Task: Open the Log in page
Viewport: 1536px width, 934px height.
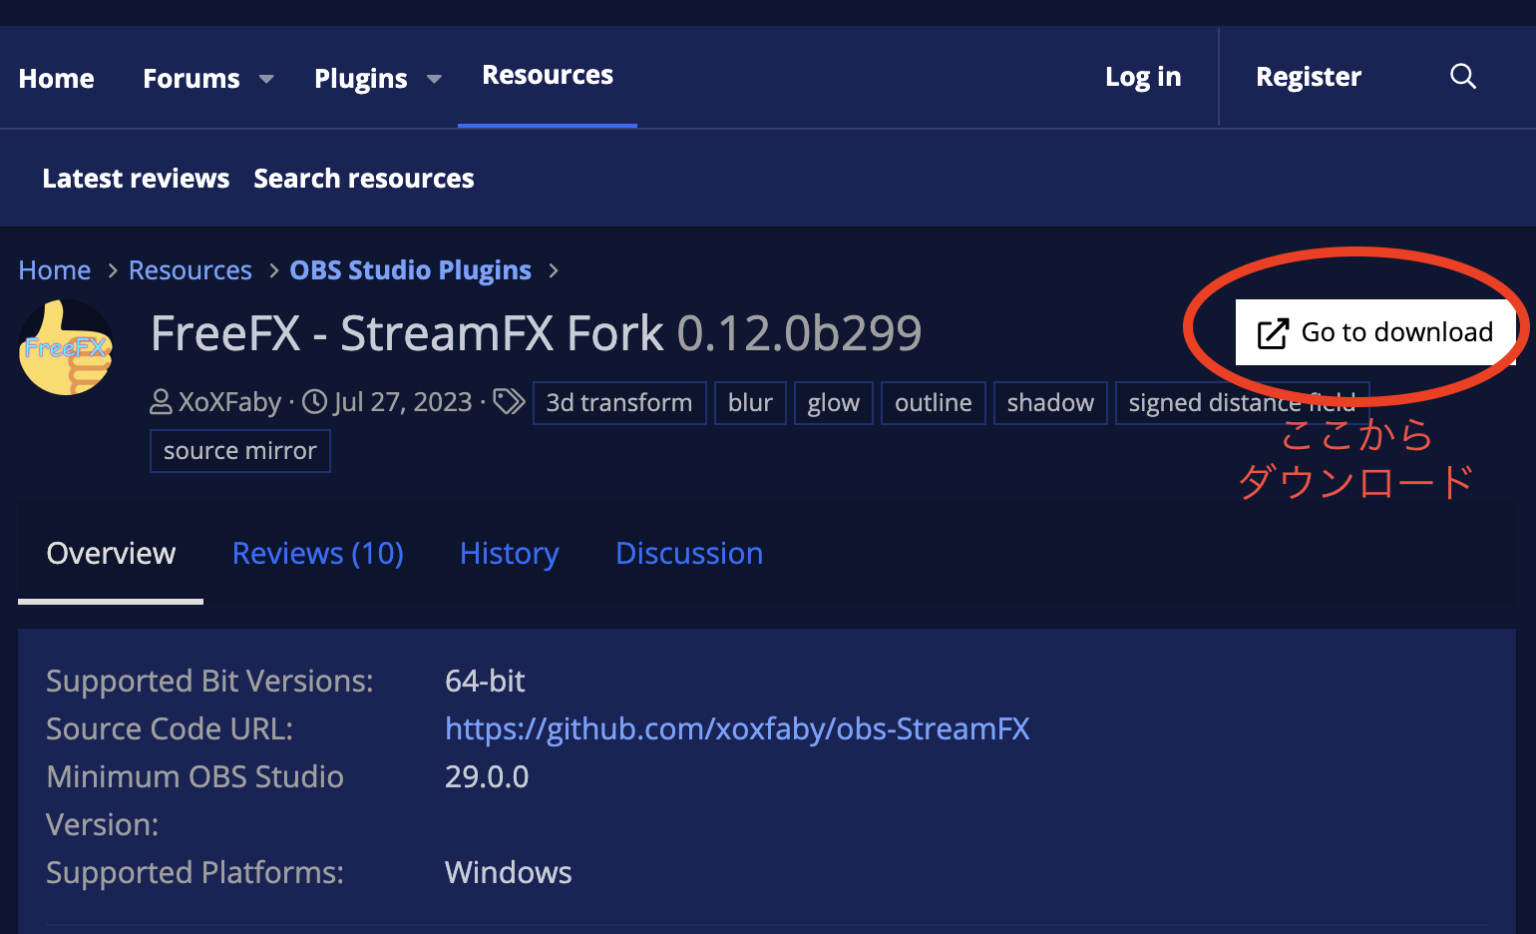Action: click(x=1142, y=77)
